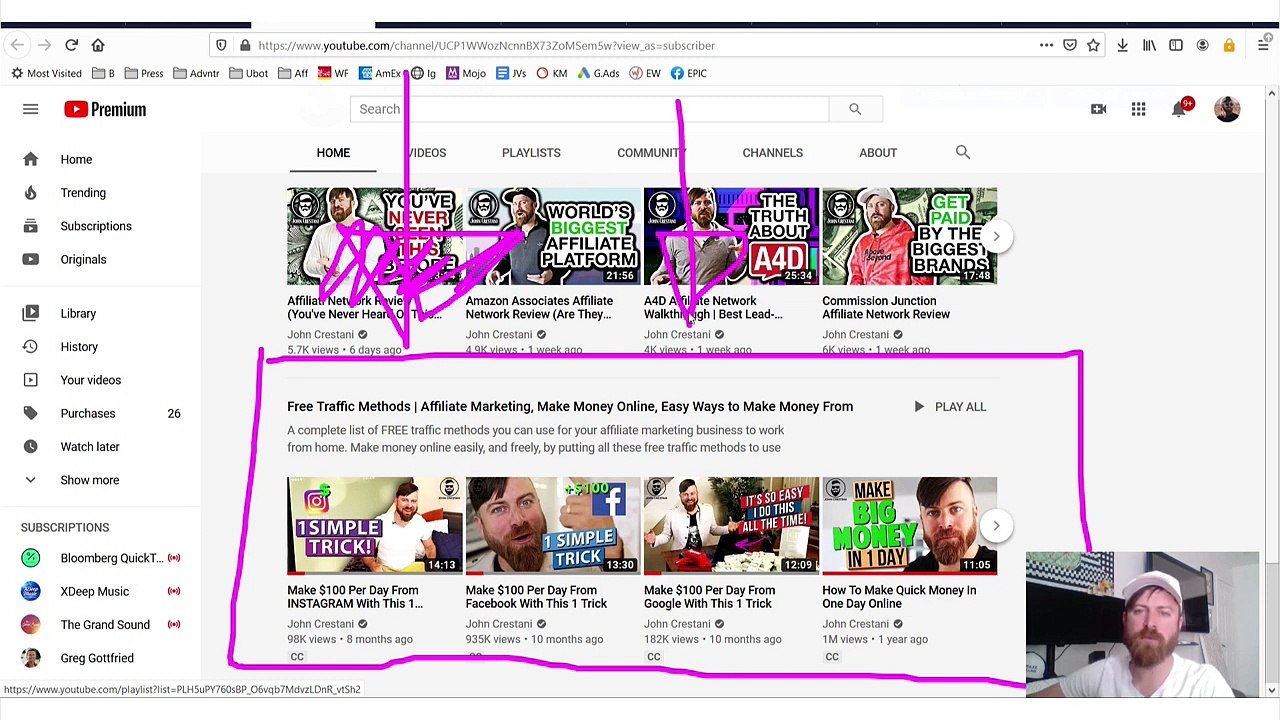Image resolution: width=1280 pixels, height=720 pixels.
Task: Open the EPIC Facebook bookmark
Action: pyautogui.click(x=688, y=73)
